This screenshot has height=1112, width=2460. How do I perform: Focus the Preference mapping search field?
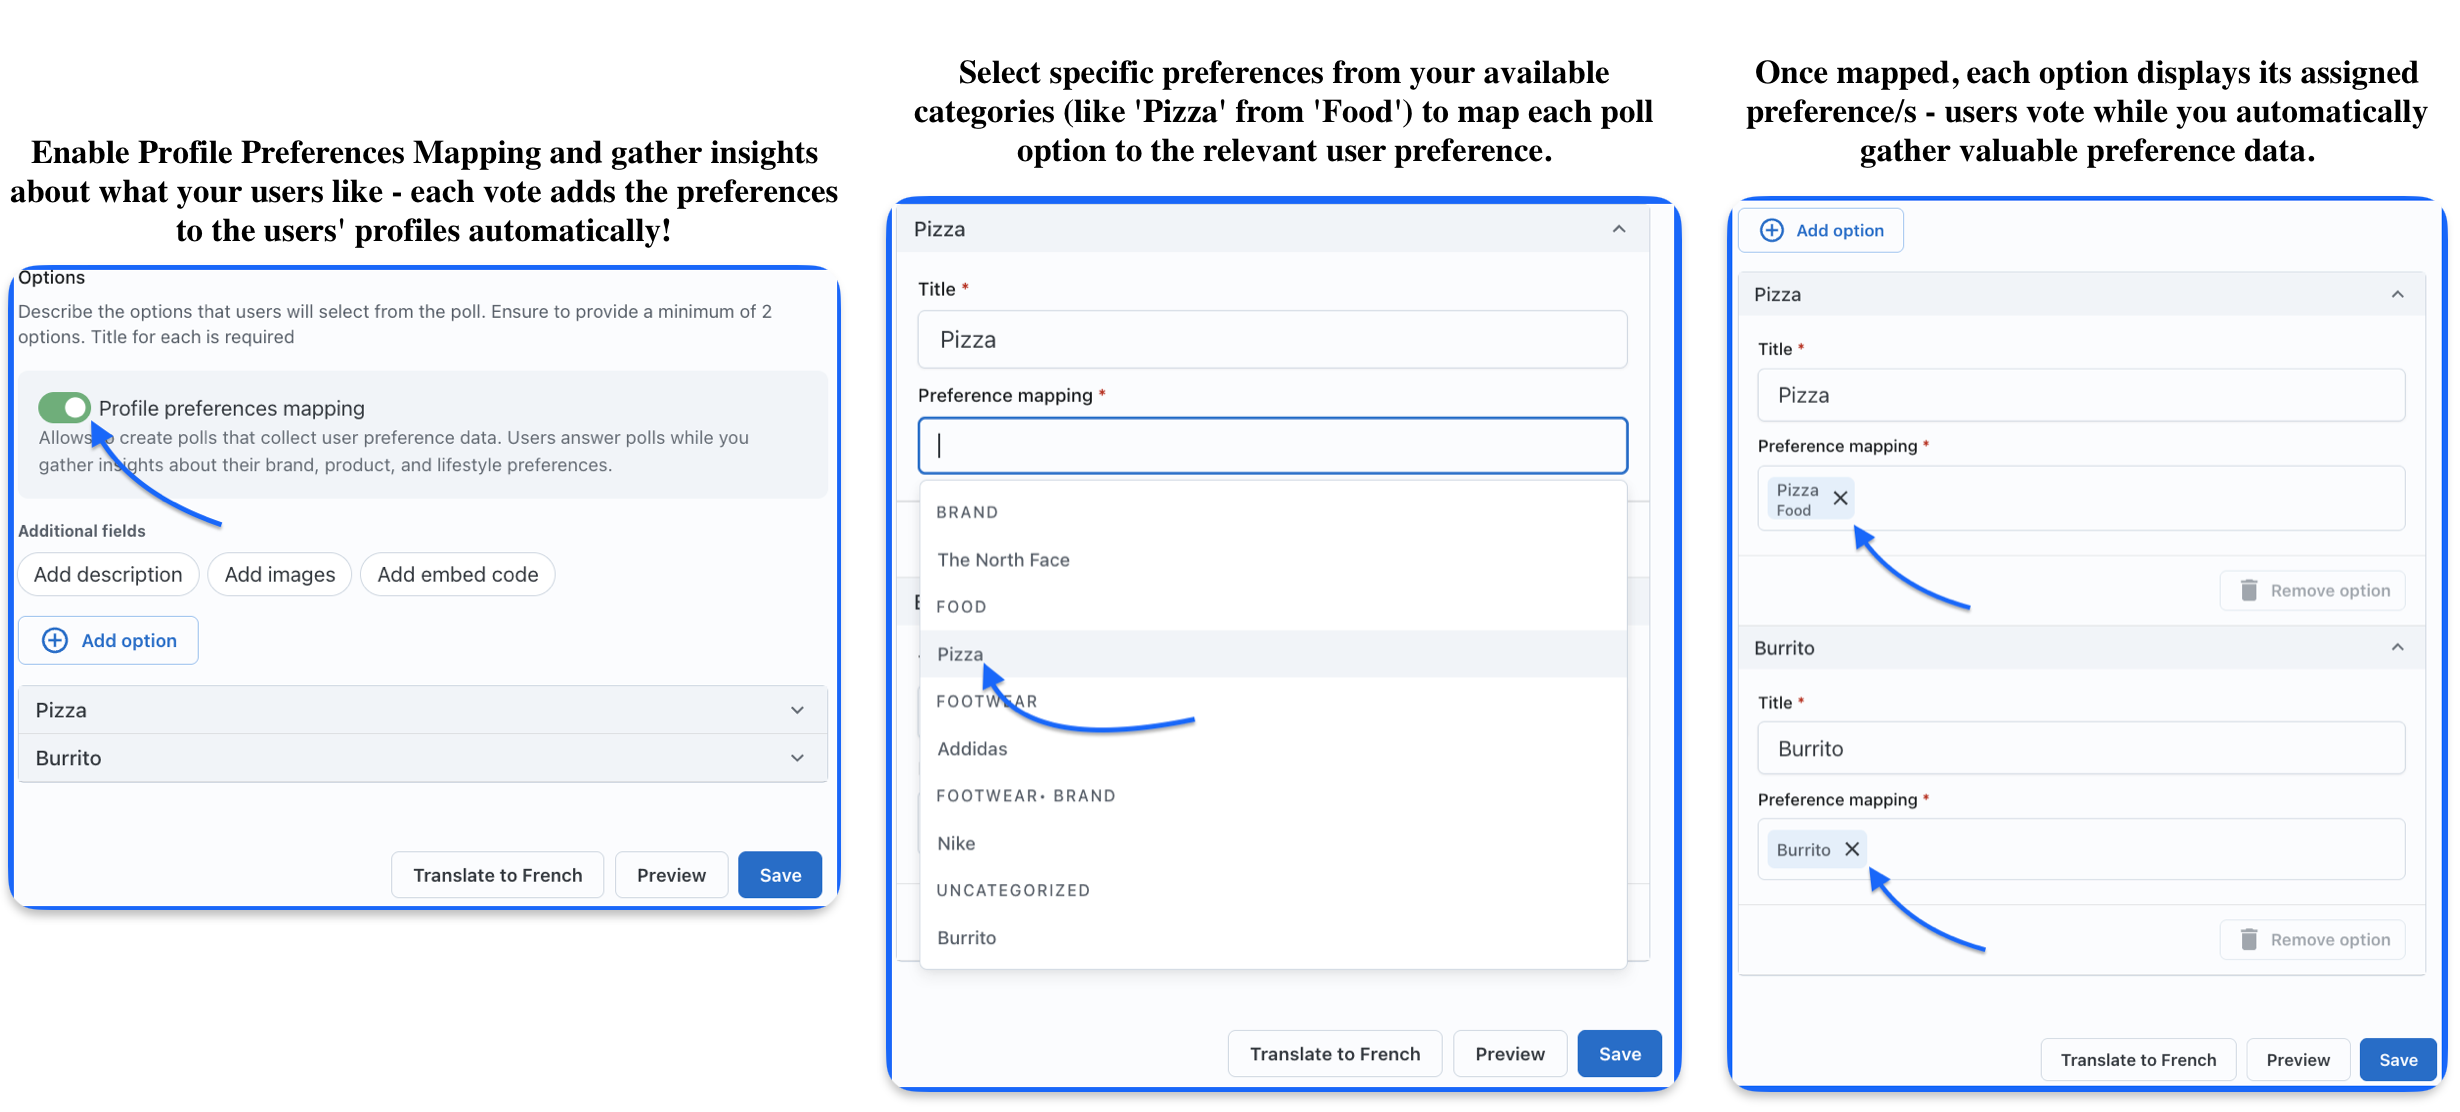click(x=1273, y=446)
